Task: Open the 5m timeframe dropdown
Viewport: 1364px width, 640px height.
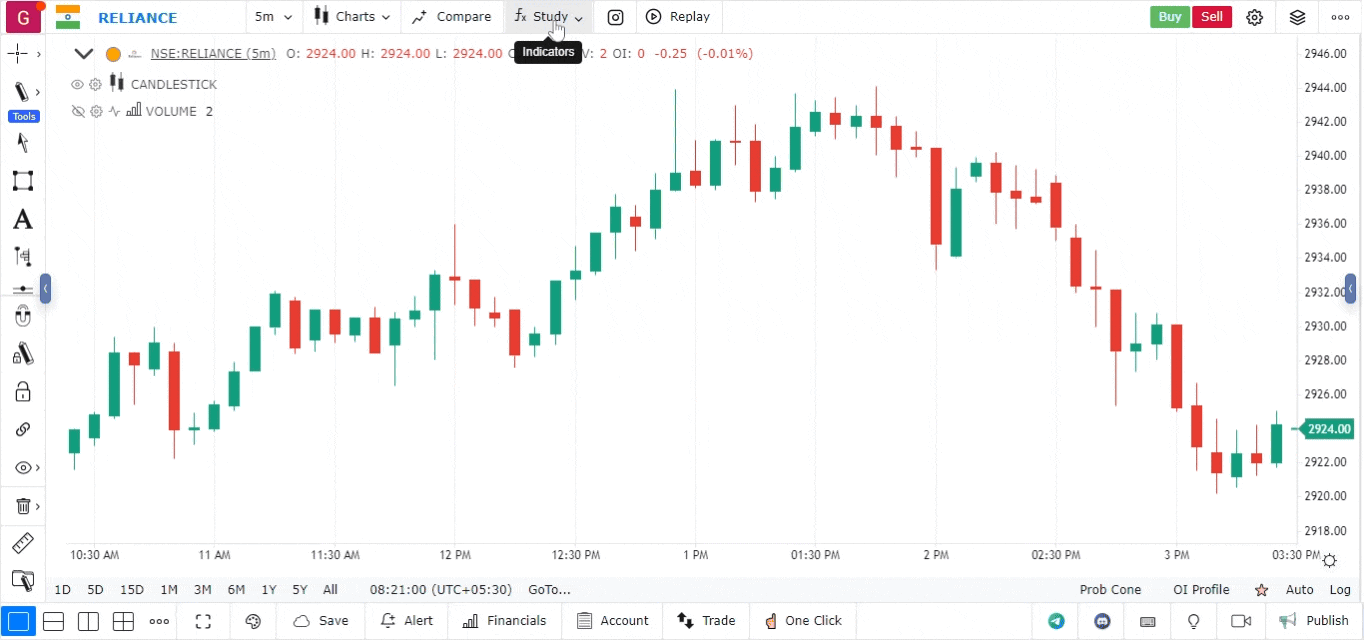Action: [x=270, y=17]
